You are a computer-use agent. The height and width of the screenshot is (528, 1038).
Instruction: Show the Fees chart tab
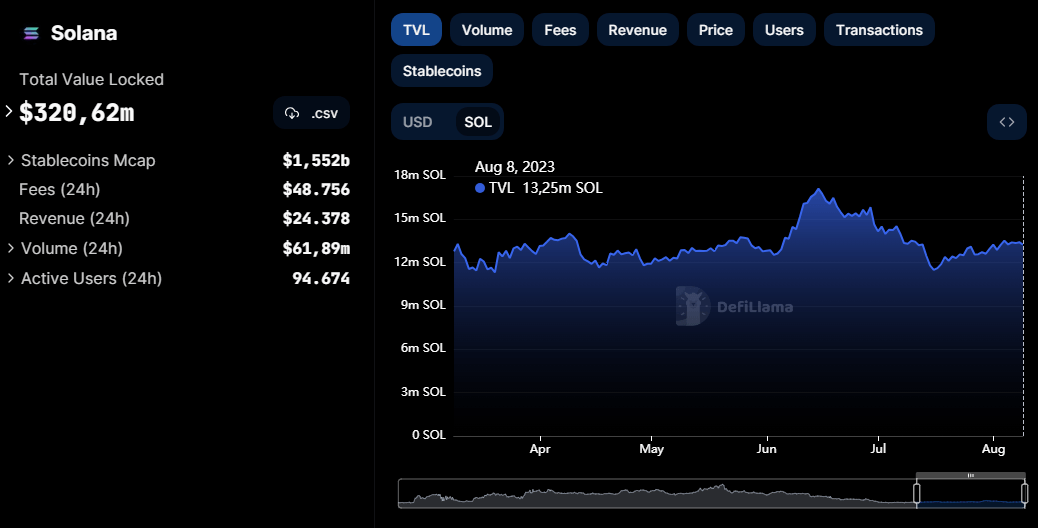[560, 30]
